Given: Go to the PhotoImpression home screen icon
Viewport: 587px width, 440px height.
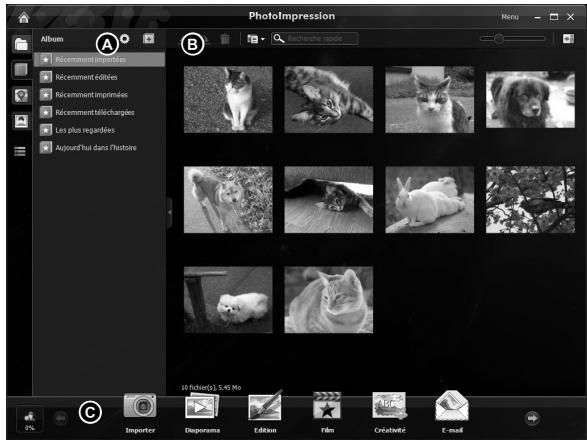Looking at the screenshot, I should pos(24,17).
